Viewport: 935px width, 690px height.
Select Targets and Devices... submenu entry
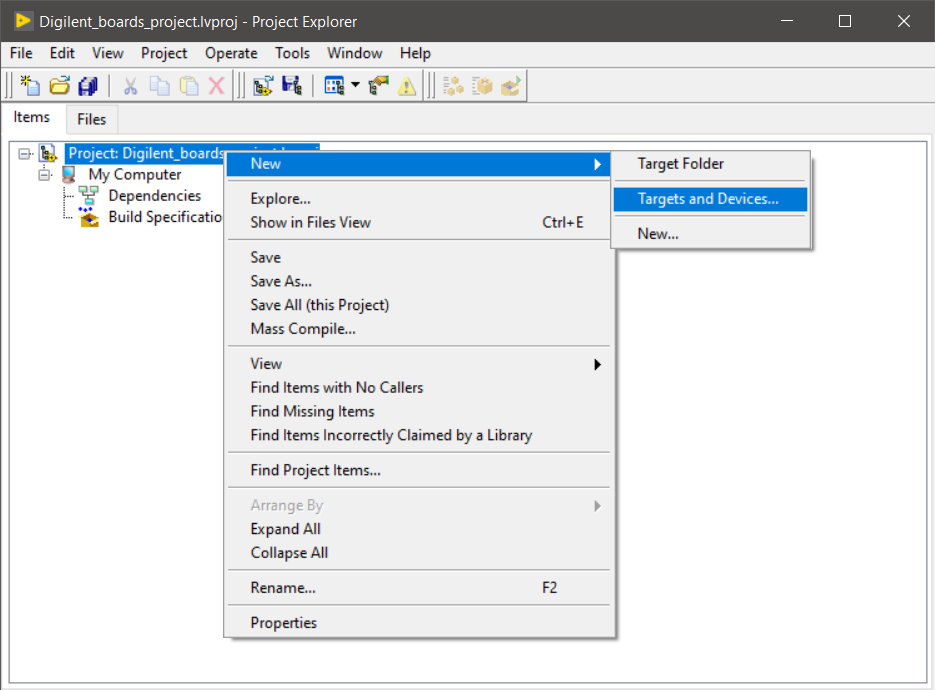click(x=710, y=199)
